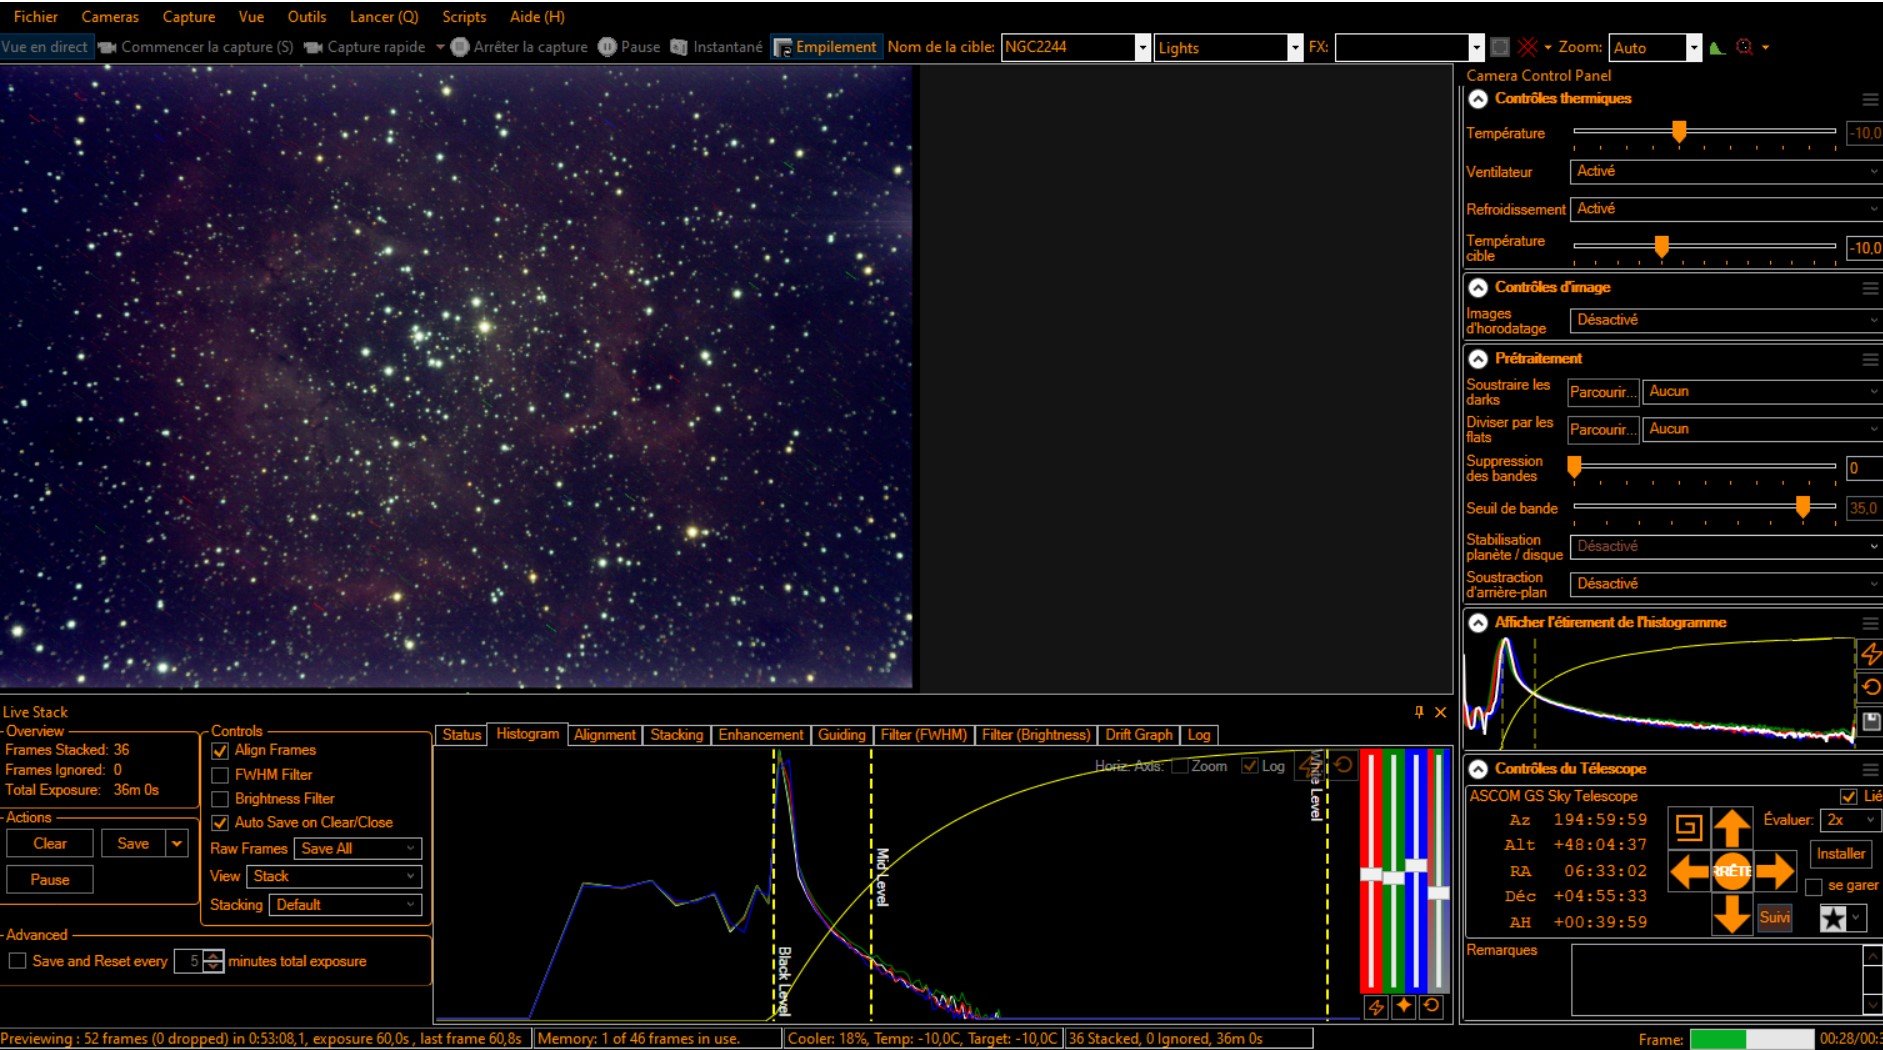Viewport: 1883px width, 1050px height.
Task: Auto-stretch the live stack histogram lightning icon
Action: click(x=1310, y=766)
